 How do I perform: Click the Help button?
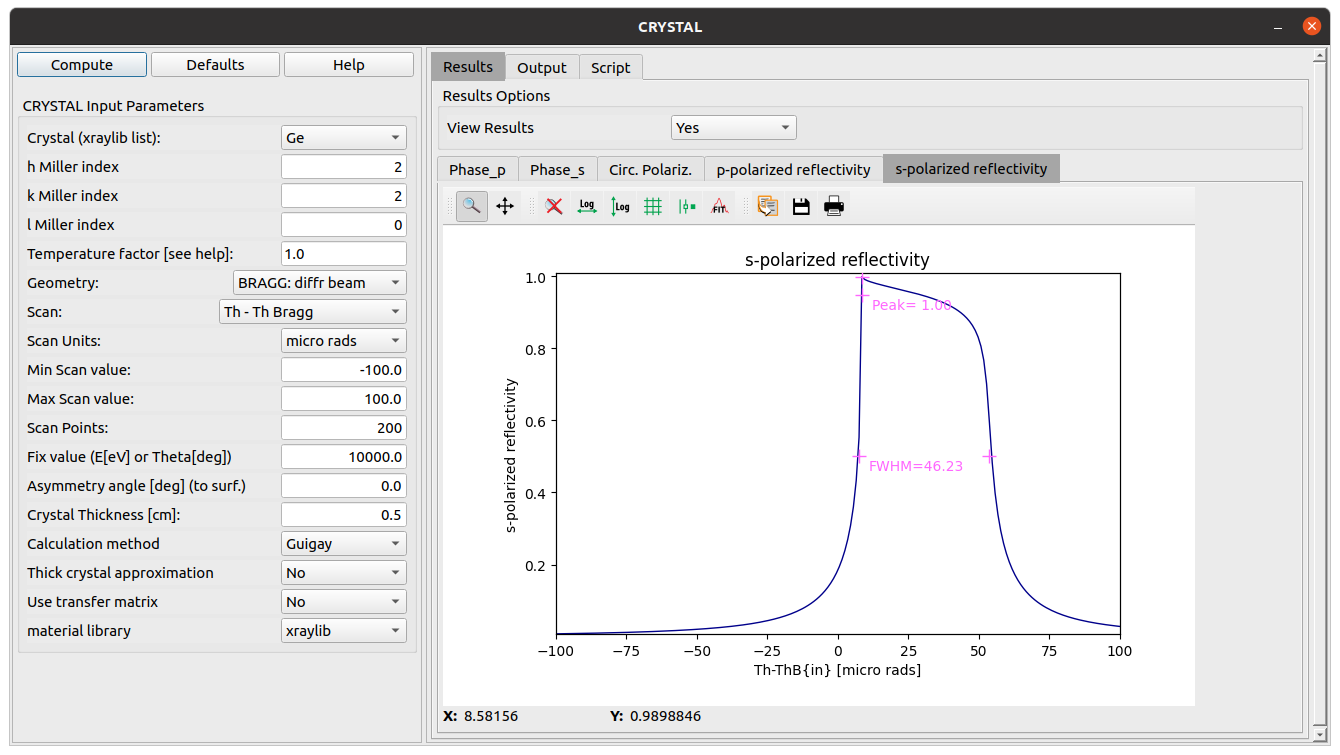click(x=349, y=65)
